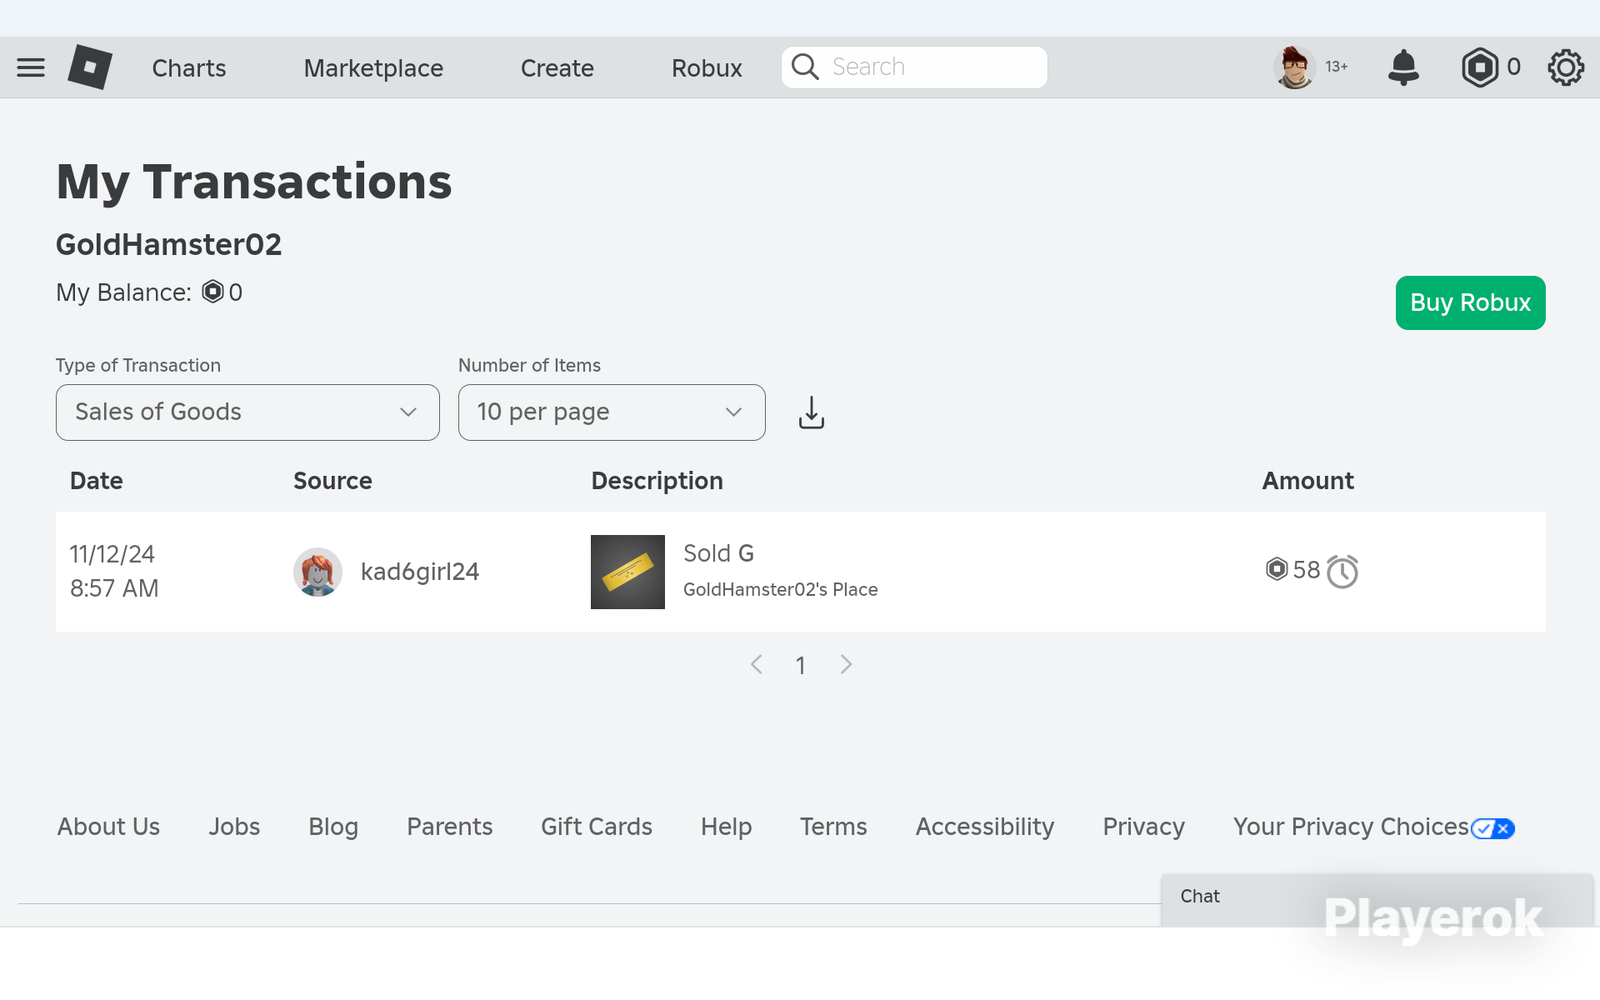The height and width of the screenshot is (1000, 1600).
Task: Open the Blog footer link
Action: (x=333, y=827)
